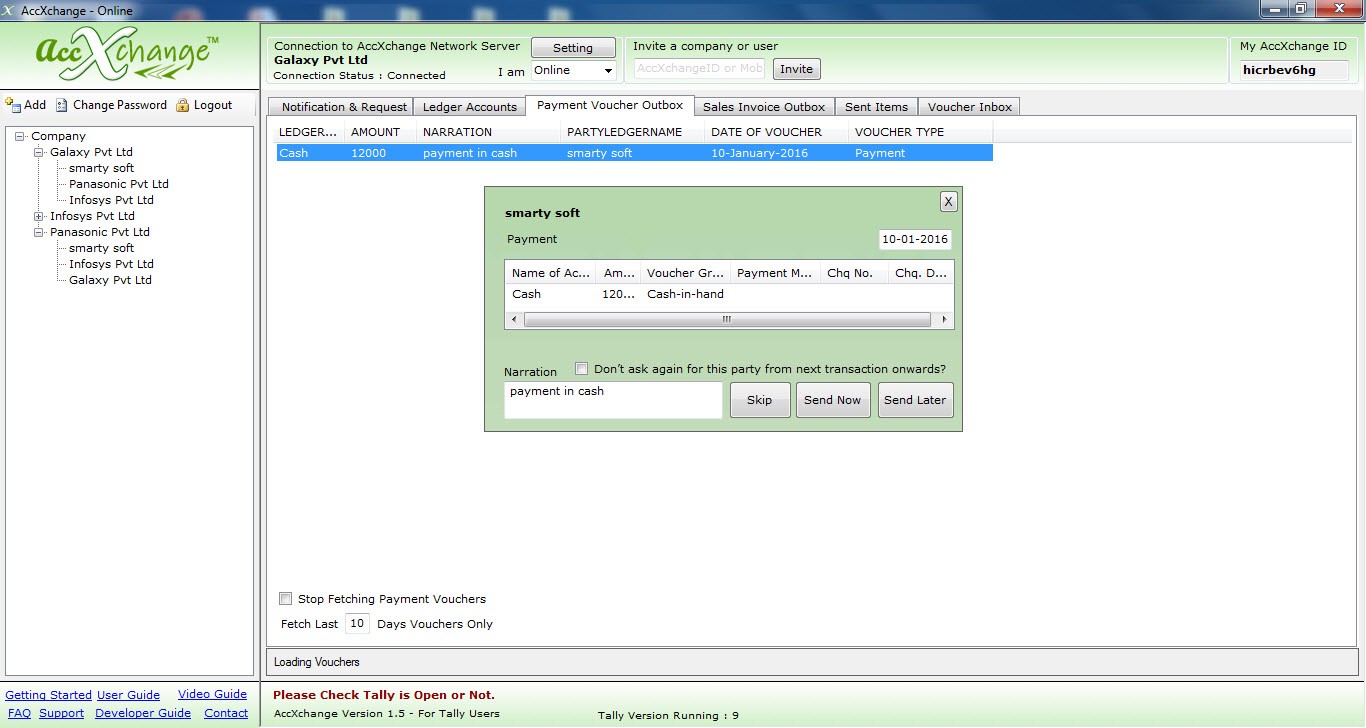The height and width of the screenshot is (728, 1366).
Task: Click the My AccXchange ID field
Action: (1294, 71)
